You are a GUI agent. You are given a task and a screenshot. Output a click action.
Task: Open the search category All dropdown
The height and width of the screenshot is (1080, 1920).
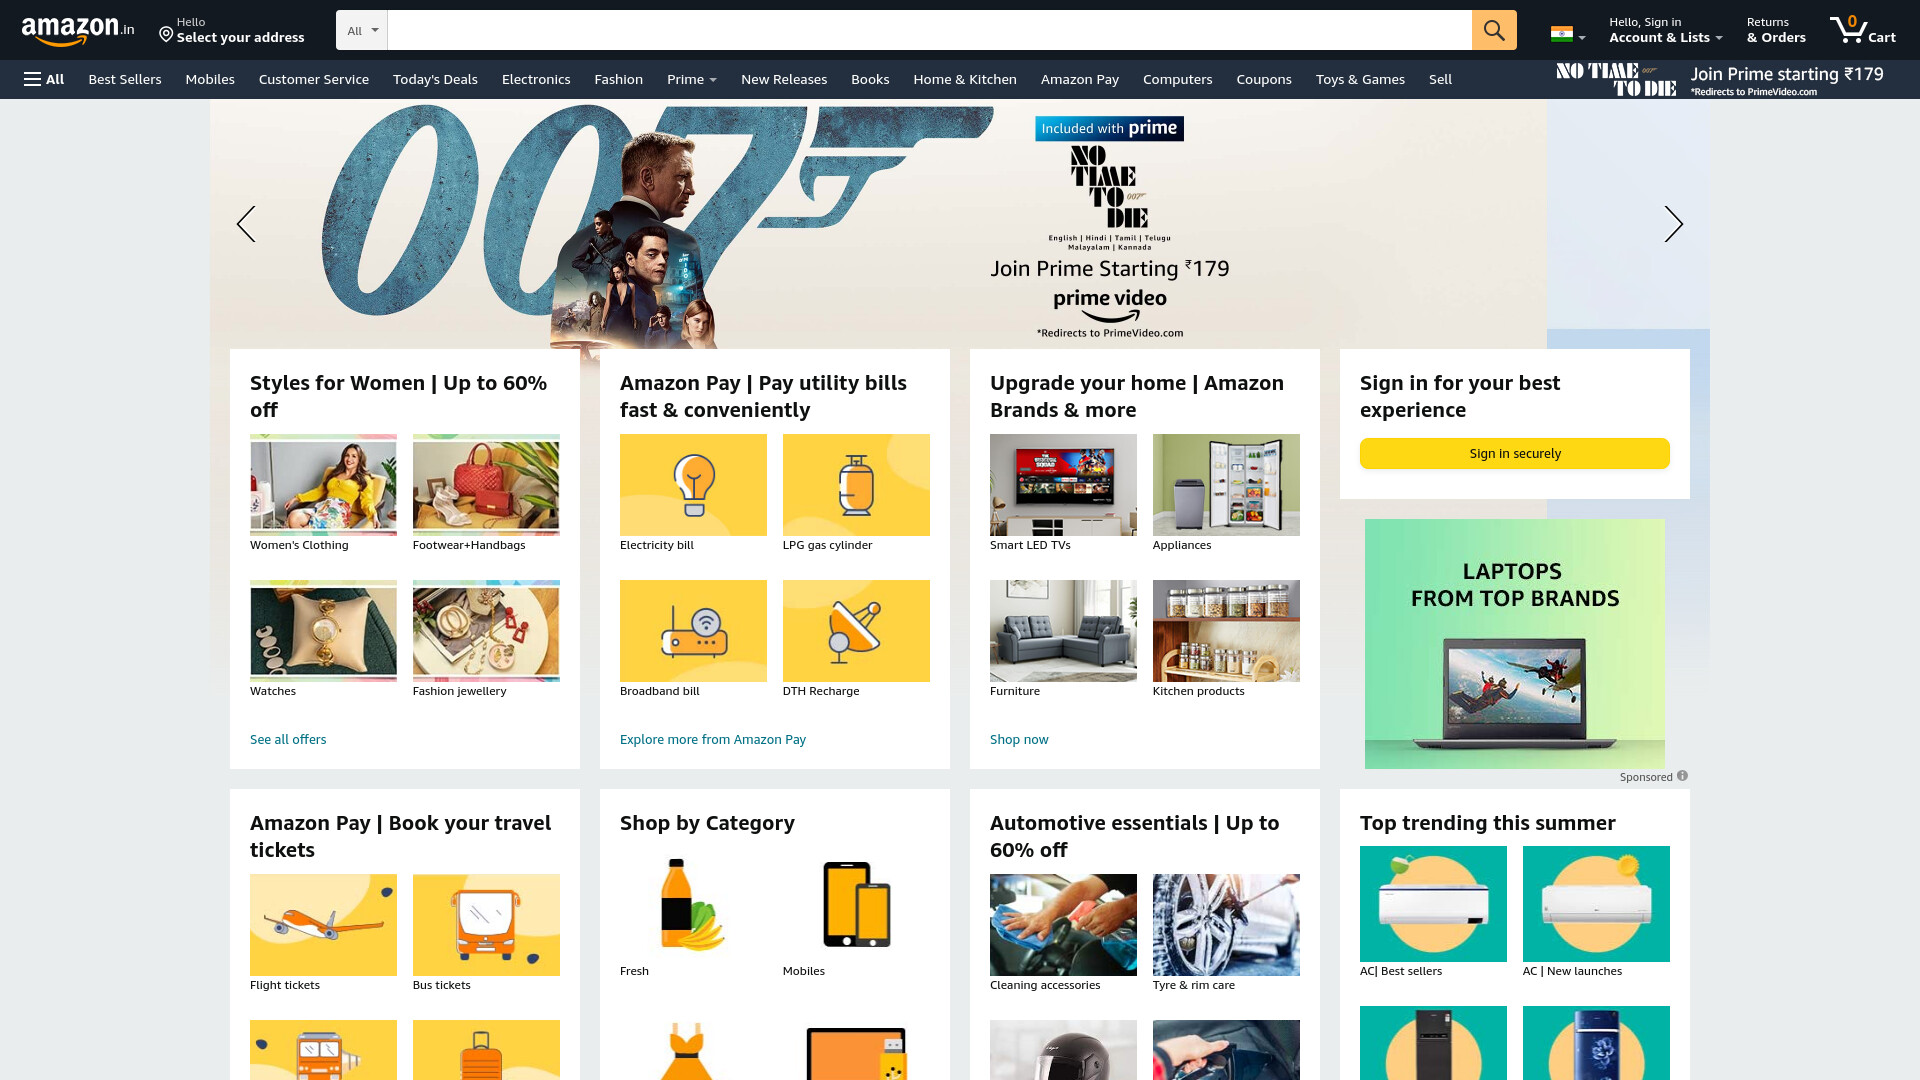tap(362, 30)
